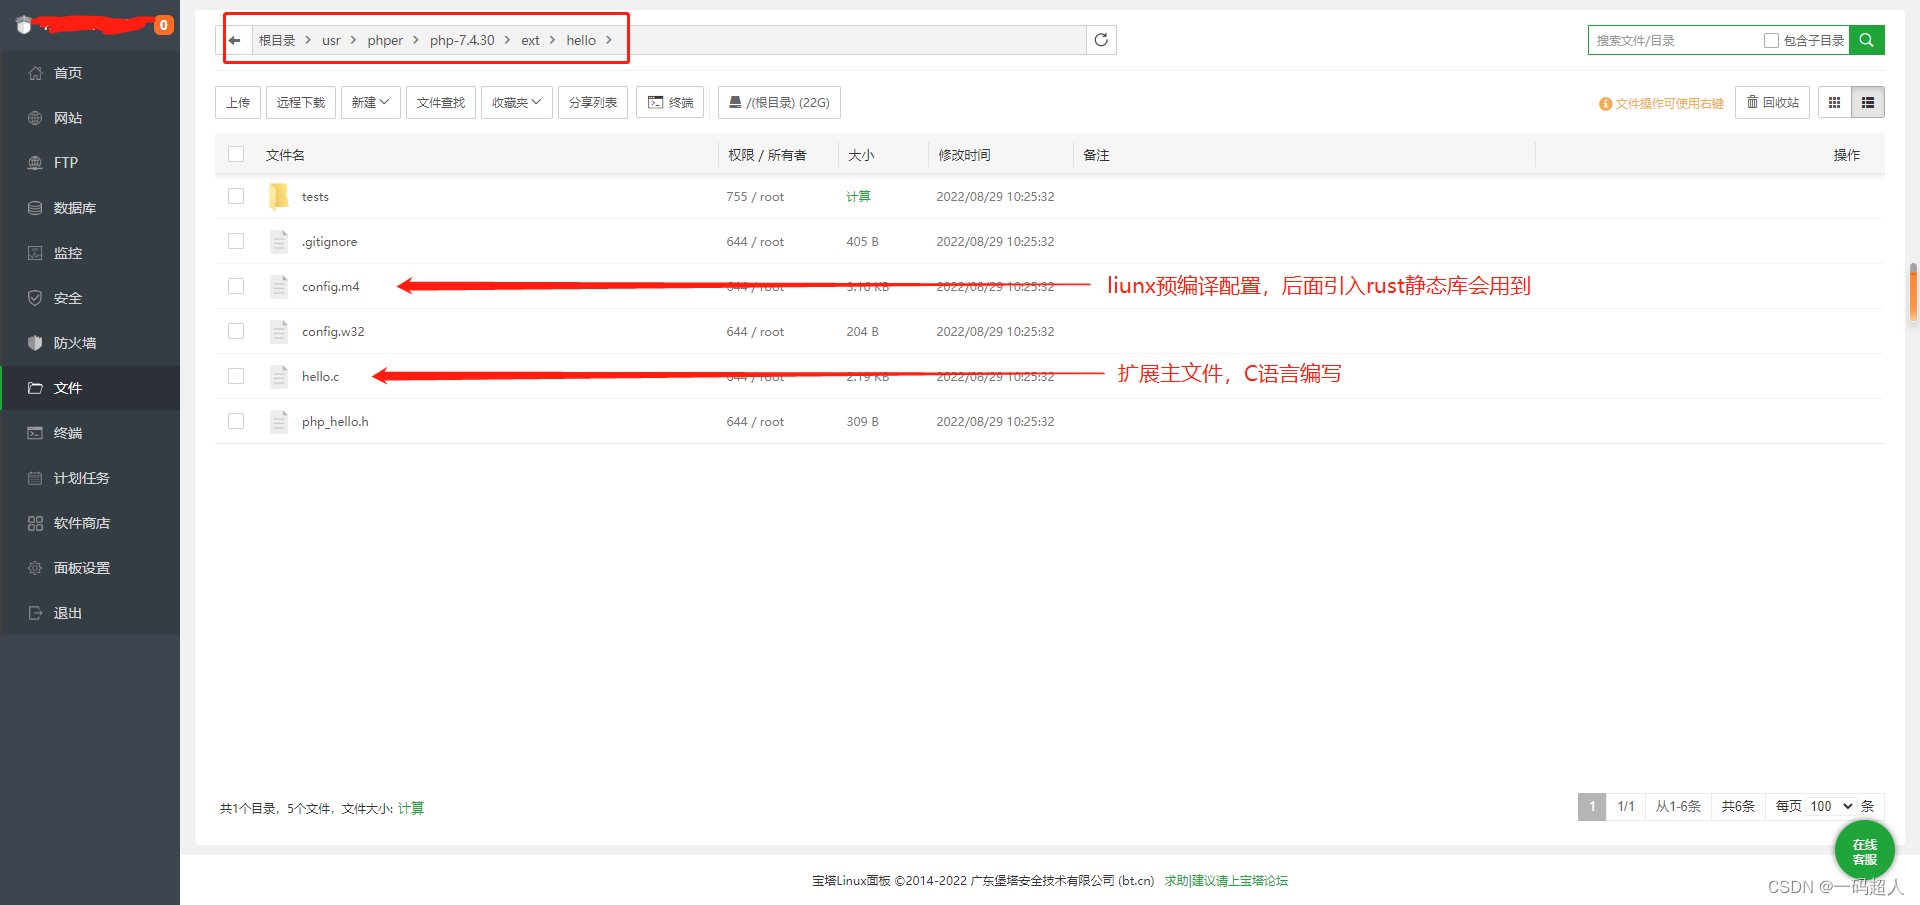Screen dimensions: 1920x905
Task: Click the 软件商店 app store icon
Action: click(x=35, y=523)
